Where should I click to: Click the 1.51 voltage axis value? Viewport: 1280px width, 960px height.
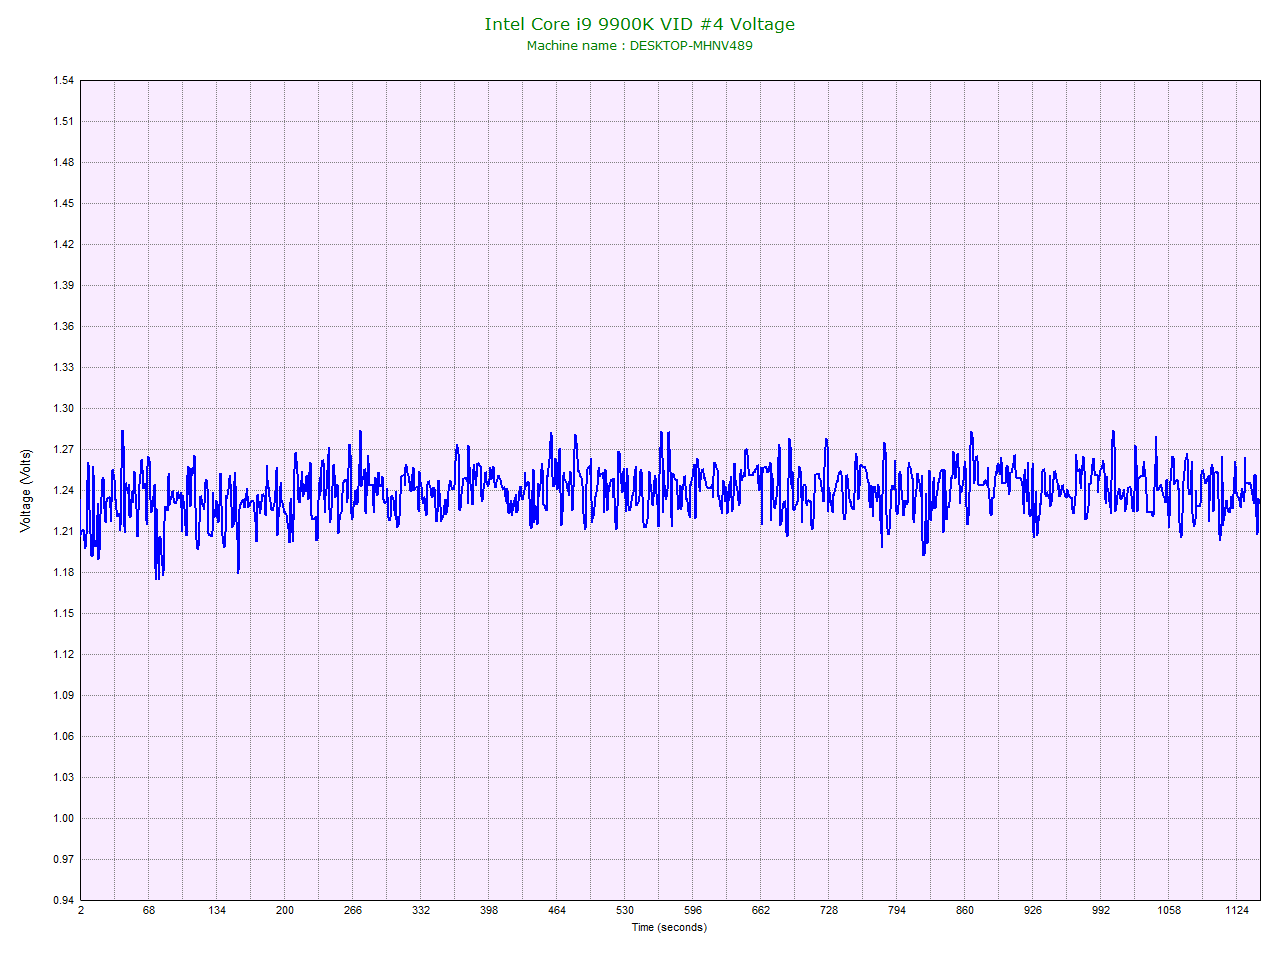coord(64,122)
